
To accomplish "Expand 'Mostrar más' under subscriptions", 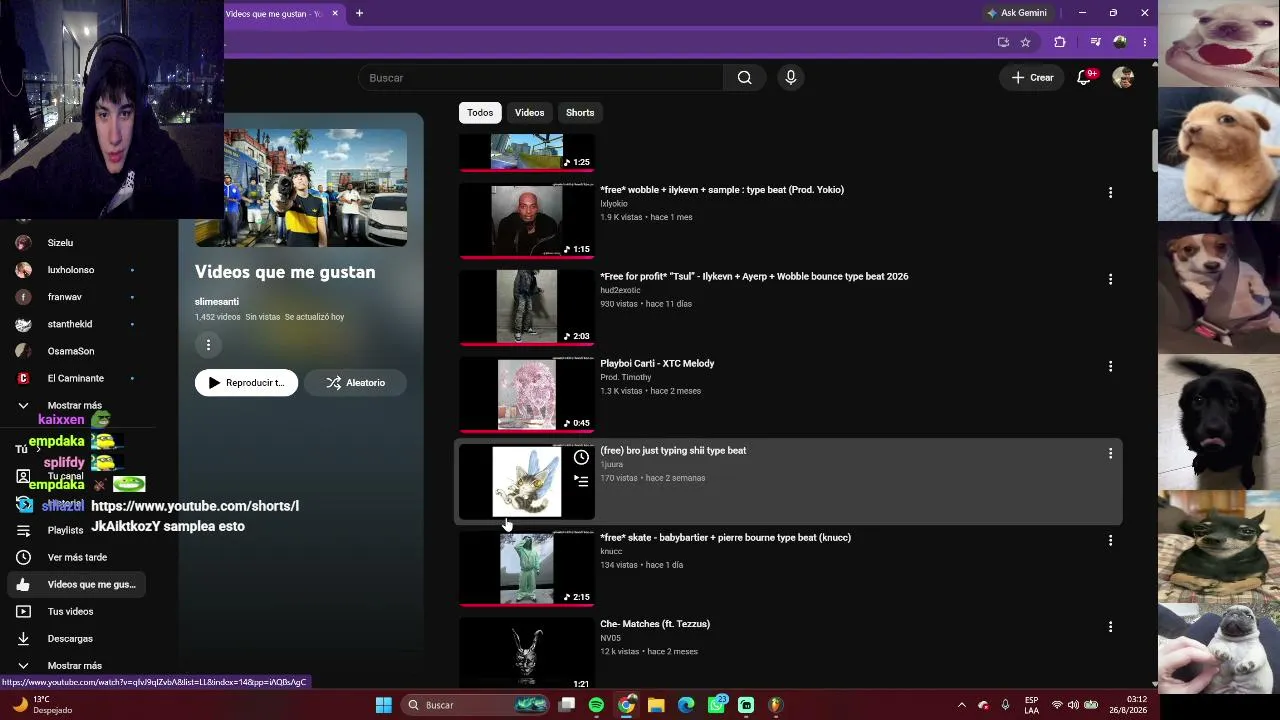I will [x=76, y=405].
